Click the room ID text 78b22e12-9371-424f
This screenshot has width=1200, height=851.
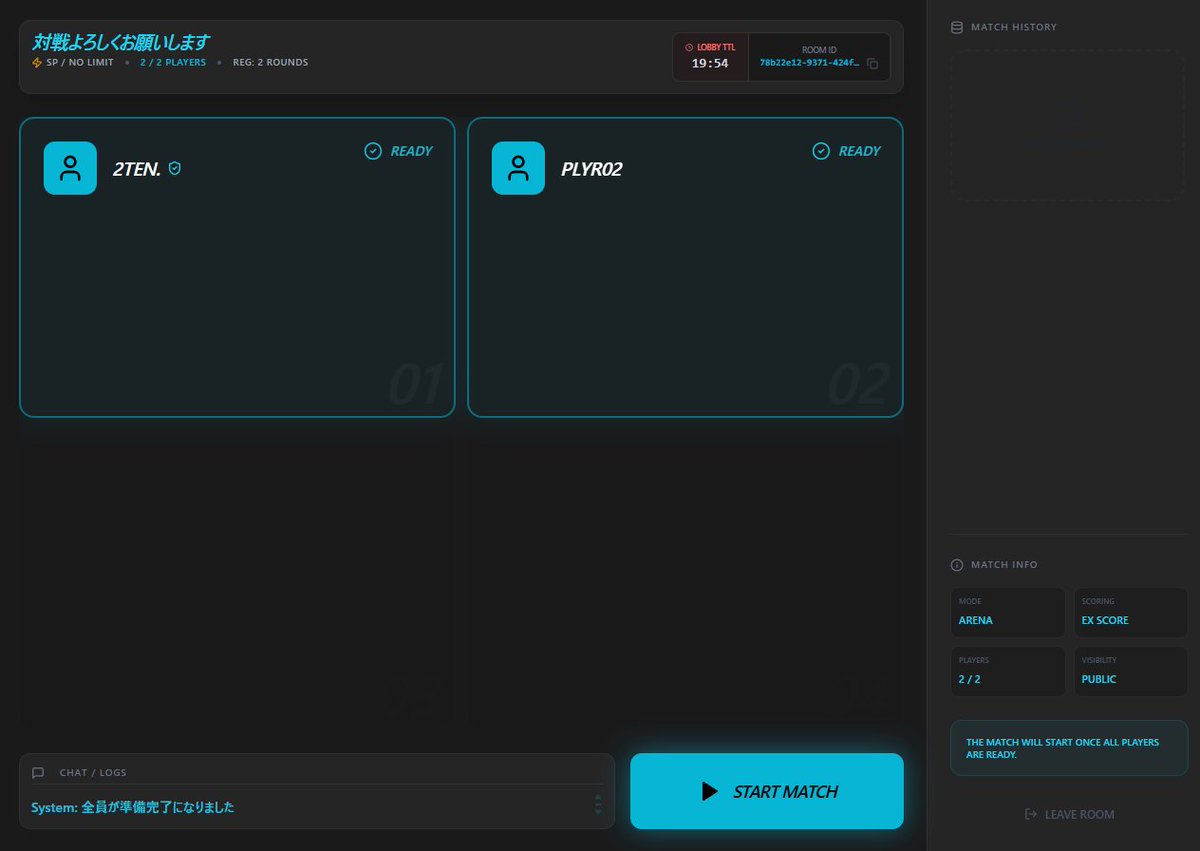[x=809, y=62]
